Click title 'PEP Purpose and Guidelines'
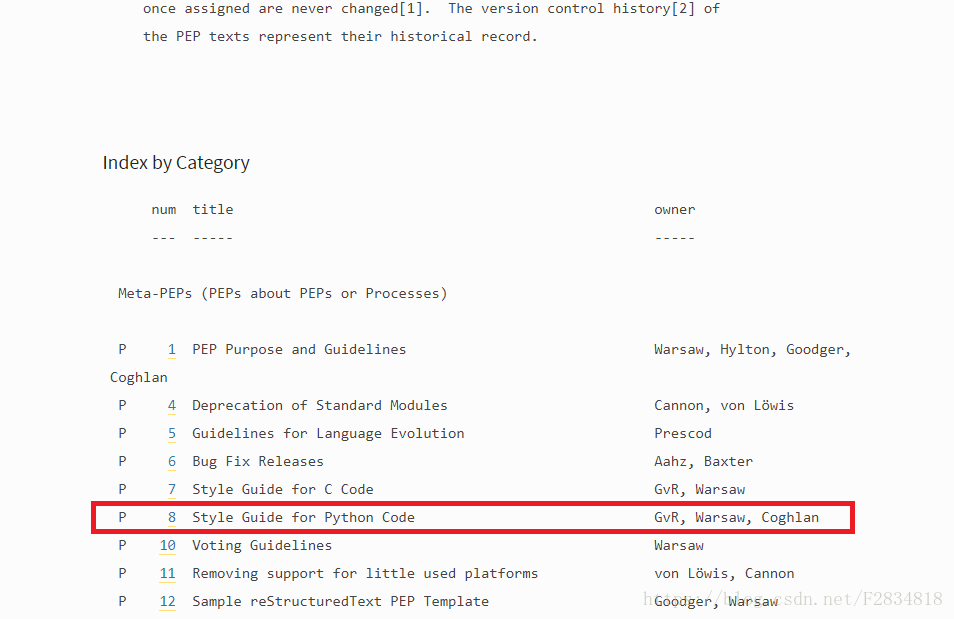The image size is (954, 619). pos(299,349)
